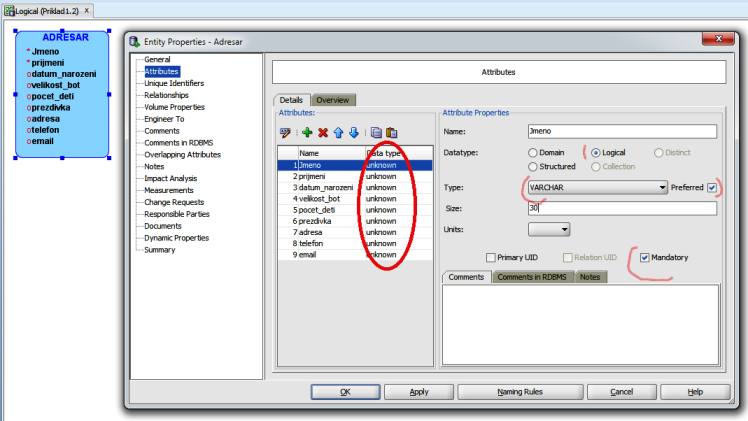
Task: Click the paste attributes icon
Action: pyautogui.click(x=392, y=132)
